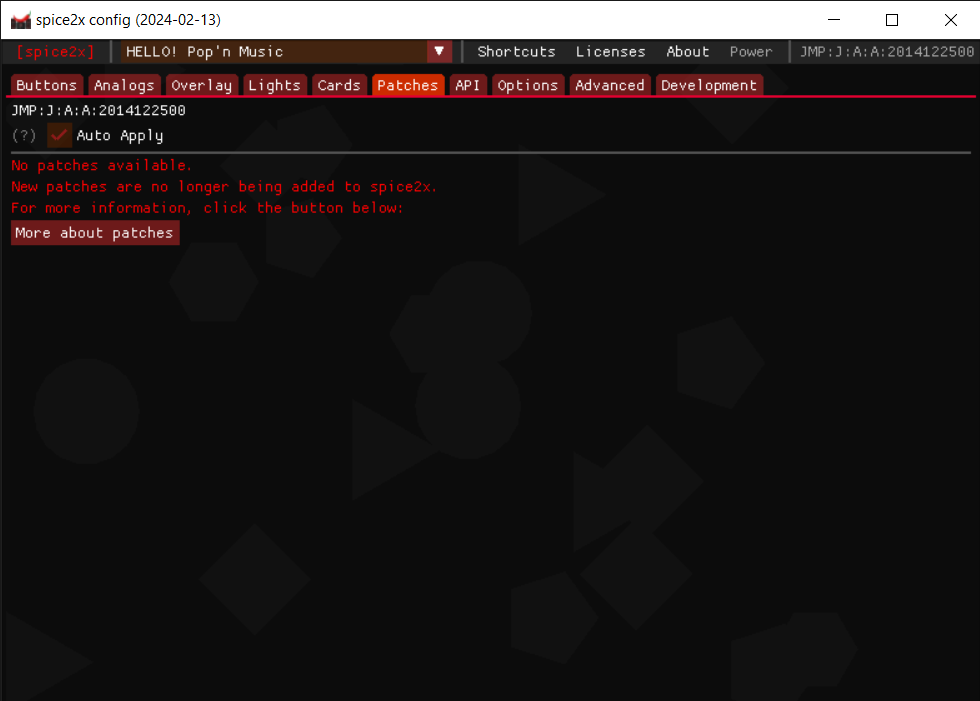Switch to the Options tab
Viewport: 980px width, 701px height.
528,85
